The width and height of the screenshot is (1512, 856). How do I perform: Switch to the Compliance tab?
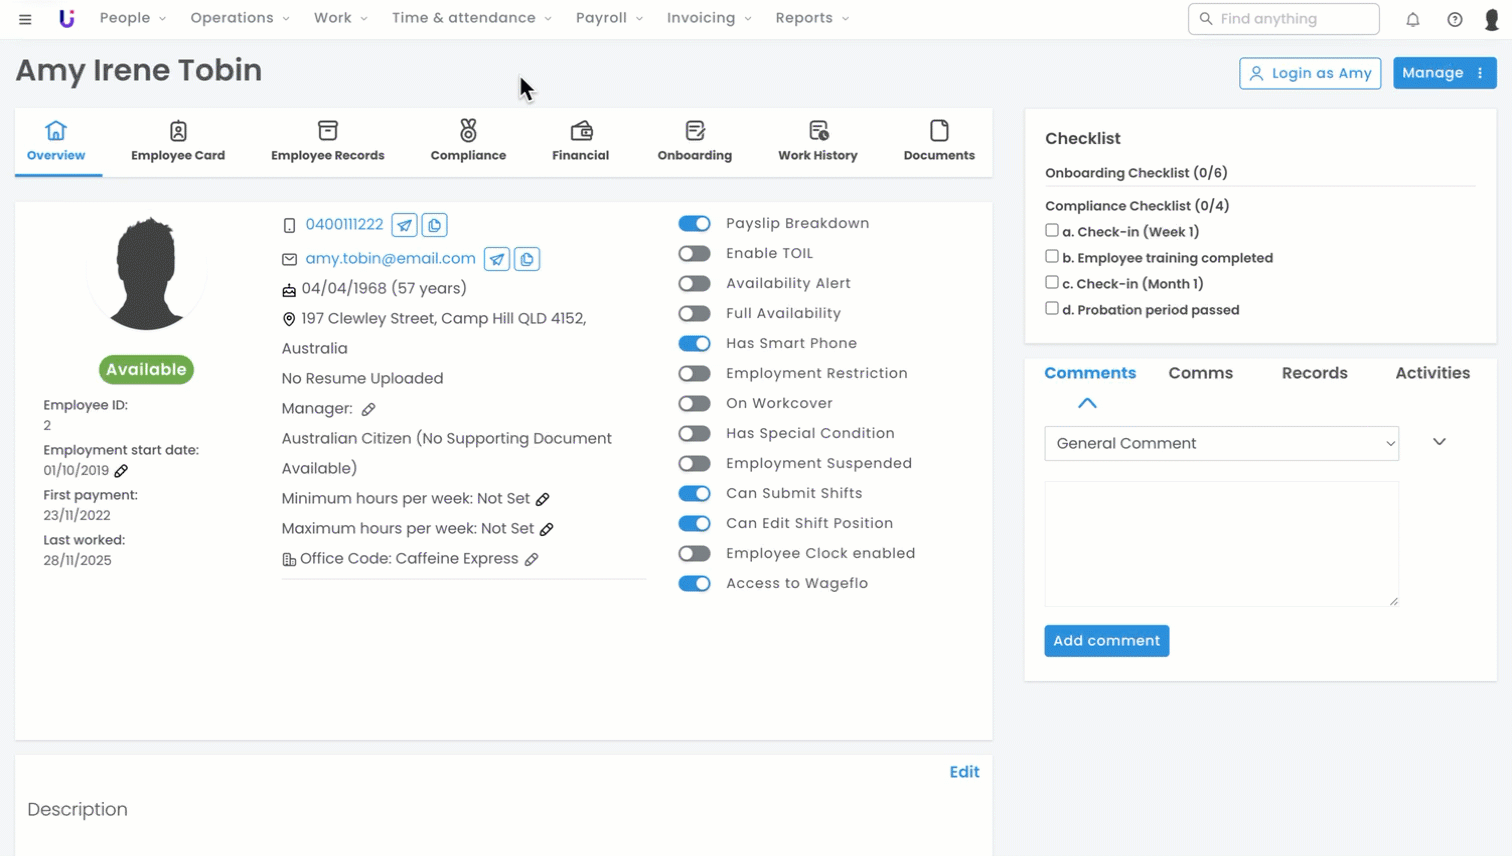(468, 141)
